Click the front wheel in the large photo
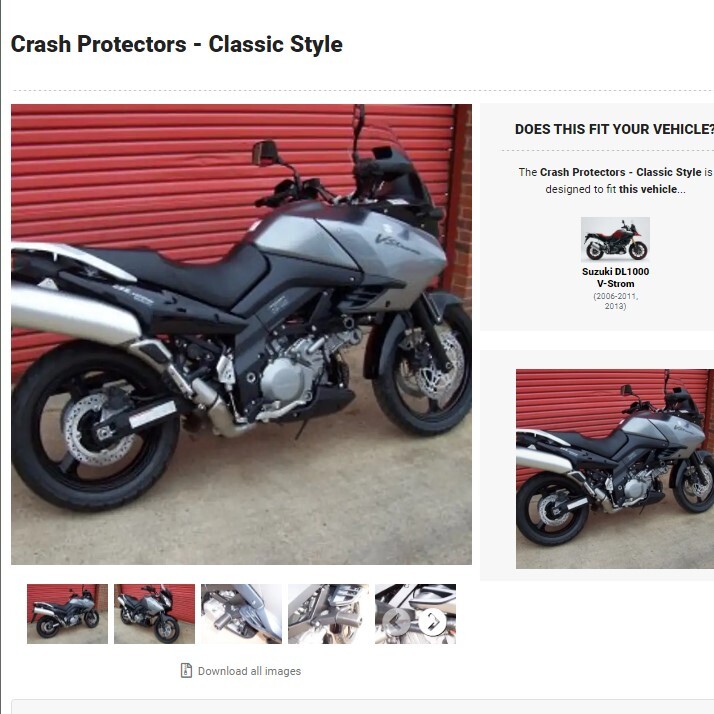Image resolution: width=714 pixels, height=714 pixels. tap(421, 369)
